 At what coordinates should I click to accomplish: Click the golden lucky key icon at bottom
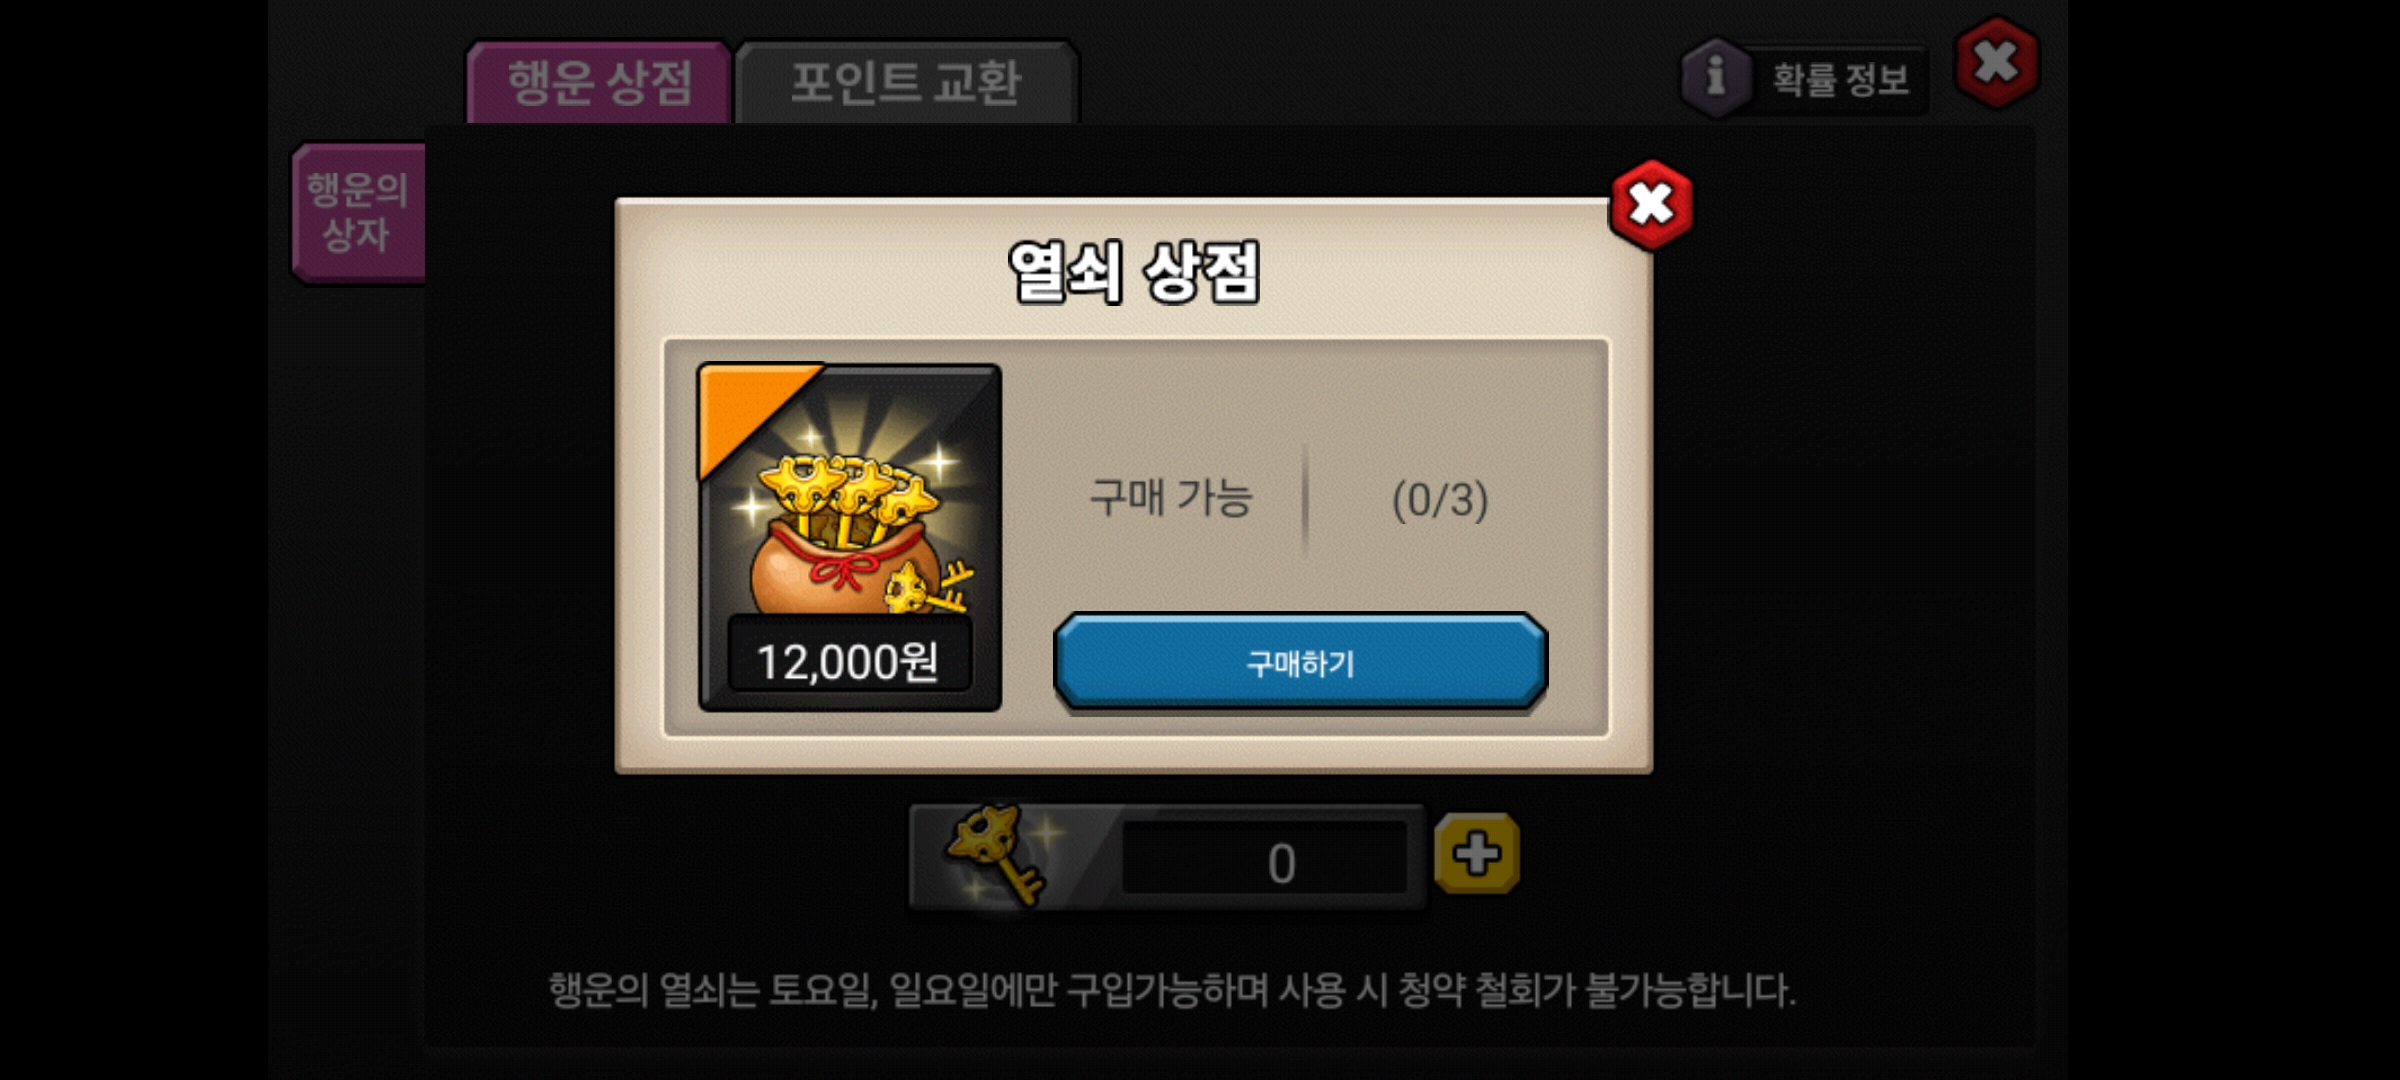point(997,855)
